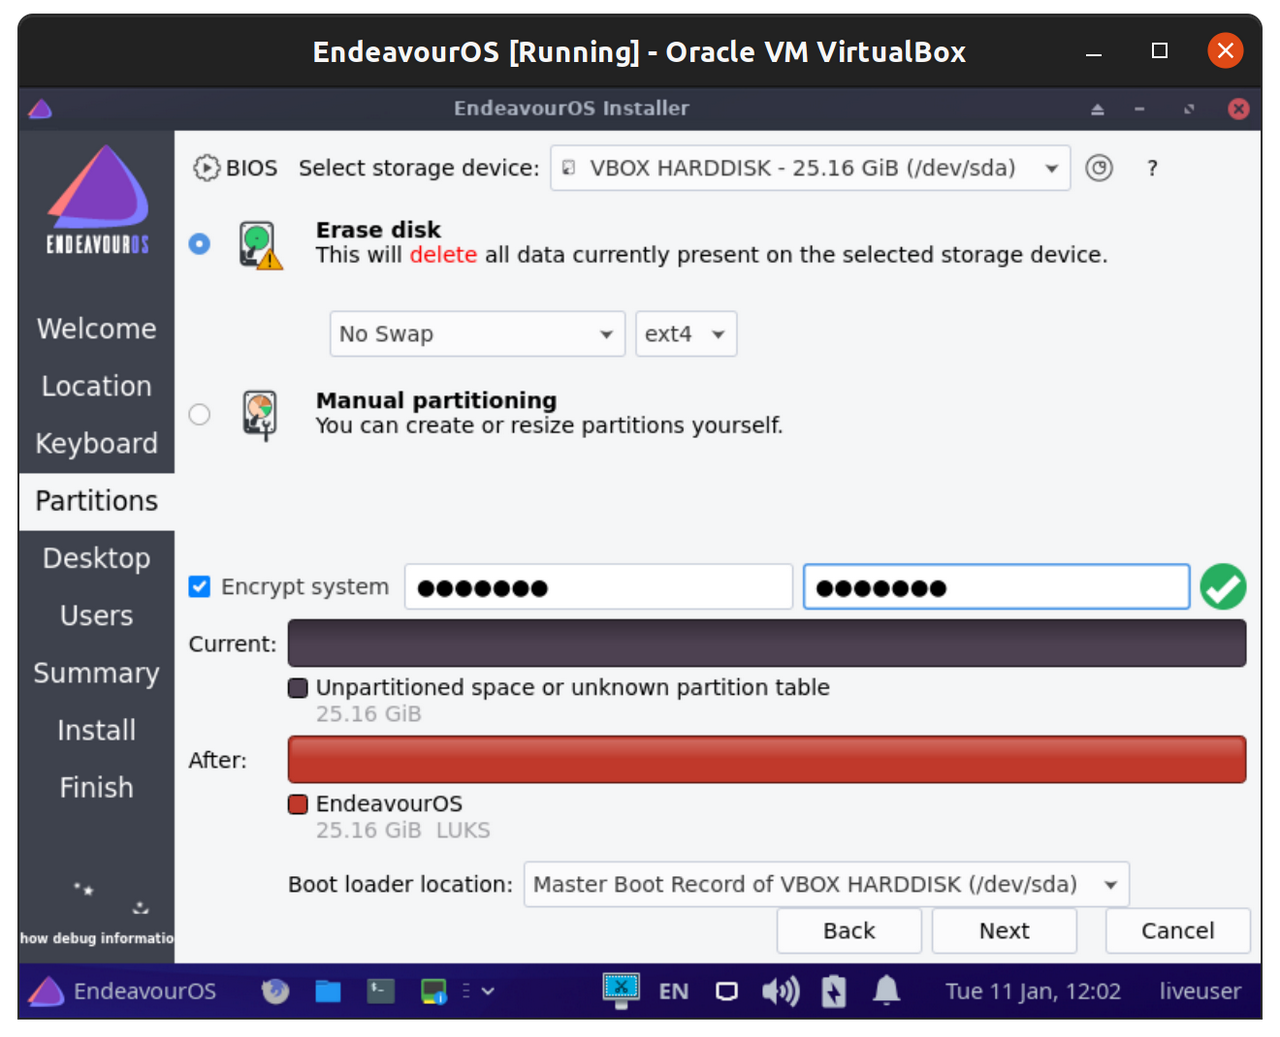Click the red After partition bar
1280x1037 pixels.
point(766,760)
